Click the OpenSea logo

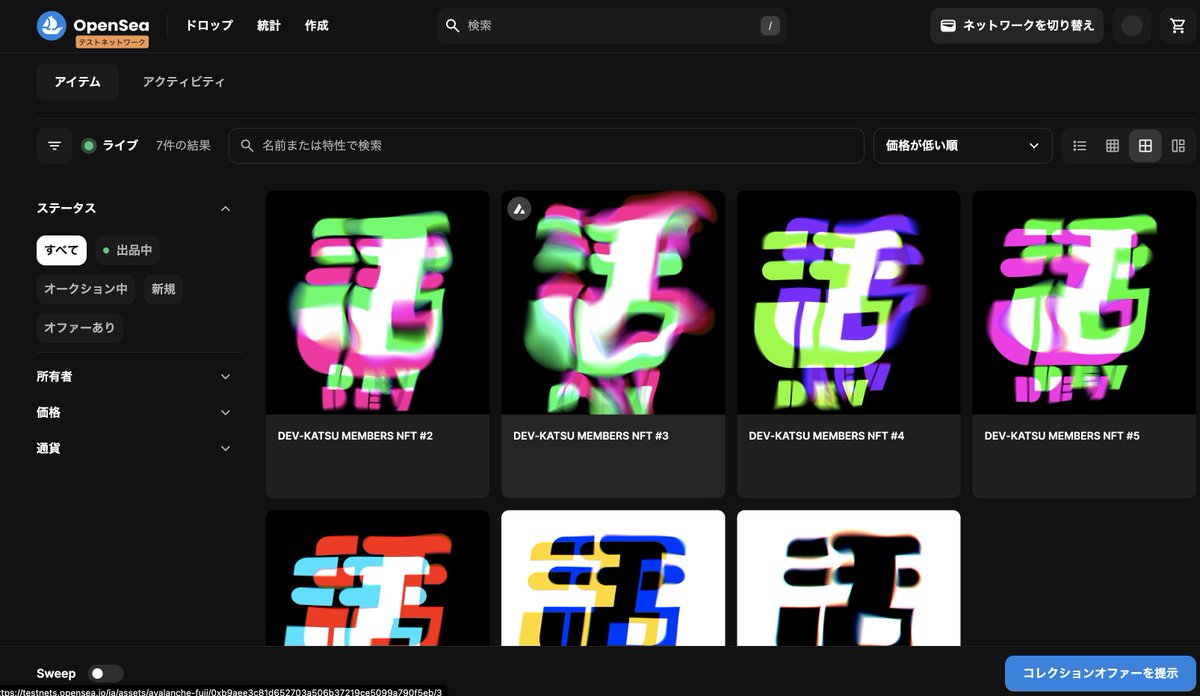[x=92, y=25]
